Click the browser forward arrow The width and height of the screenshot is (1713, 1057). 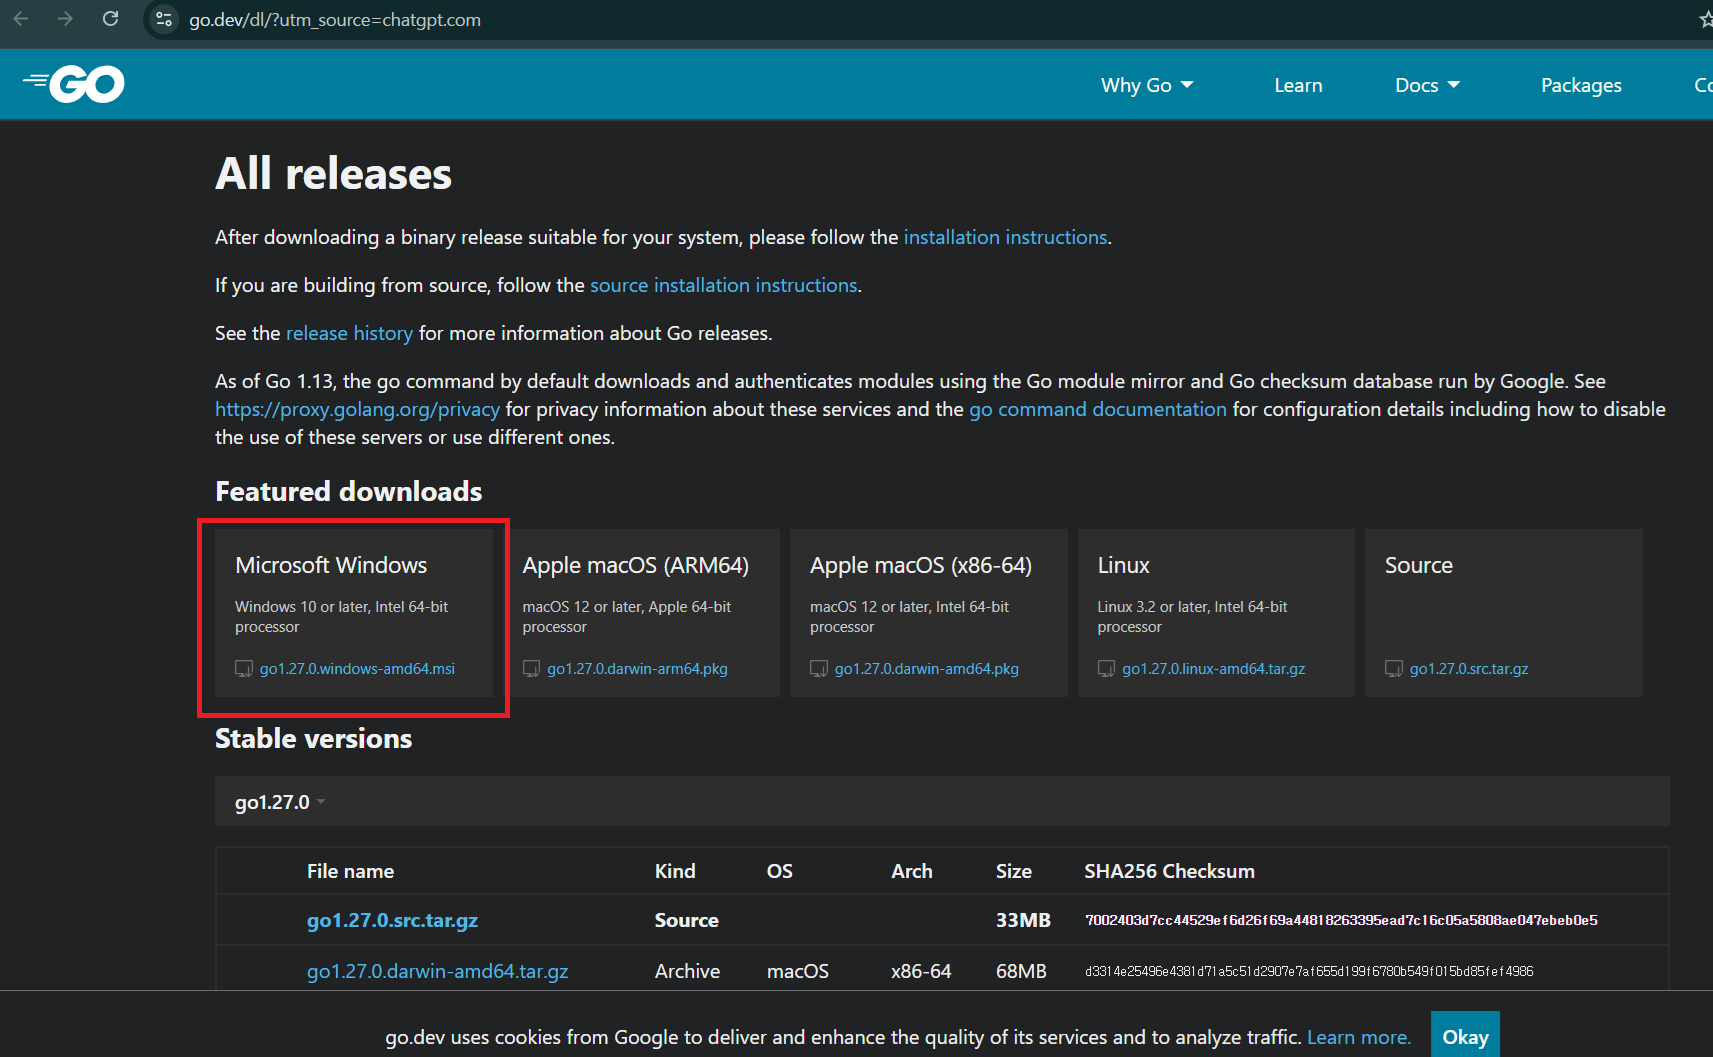coord(65,19)
